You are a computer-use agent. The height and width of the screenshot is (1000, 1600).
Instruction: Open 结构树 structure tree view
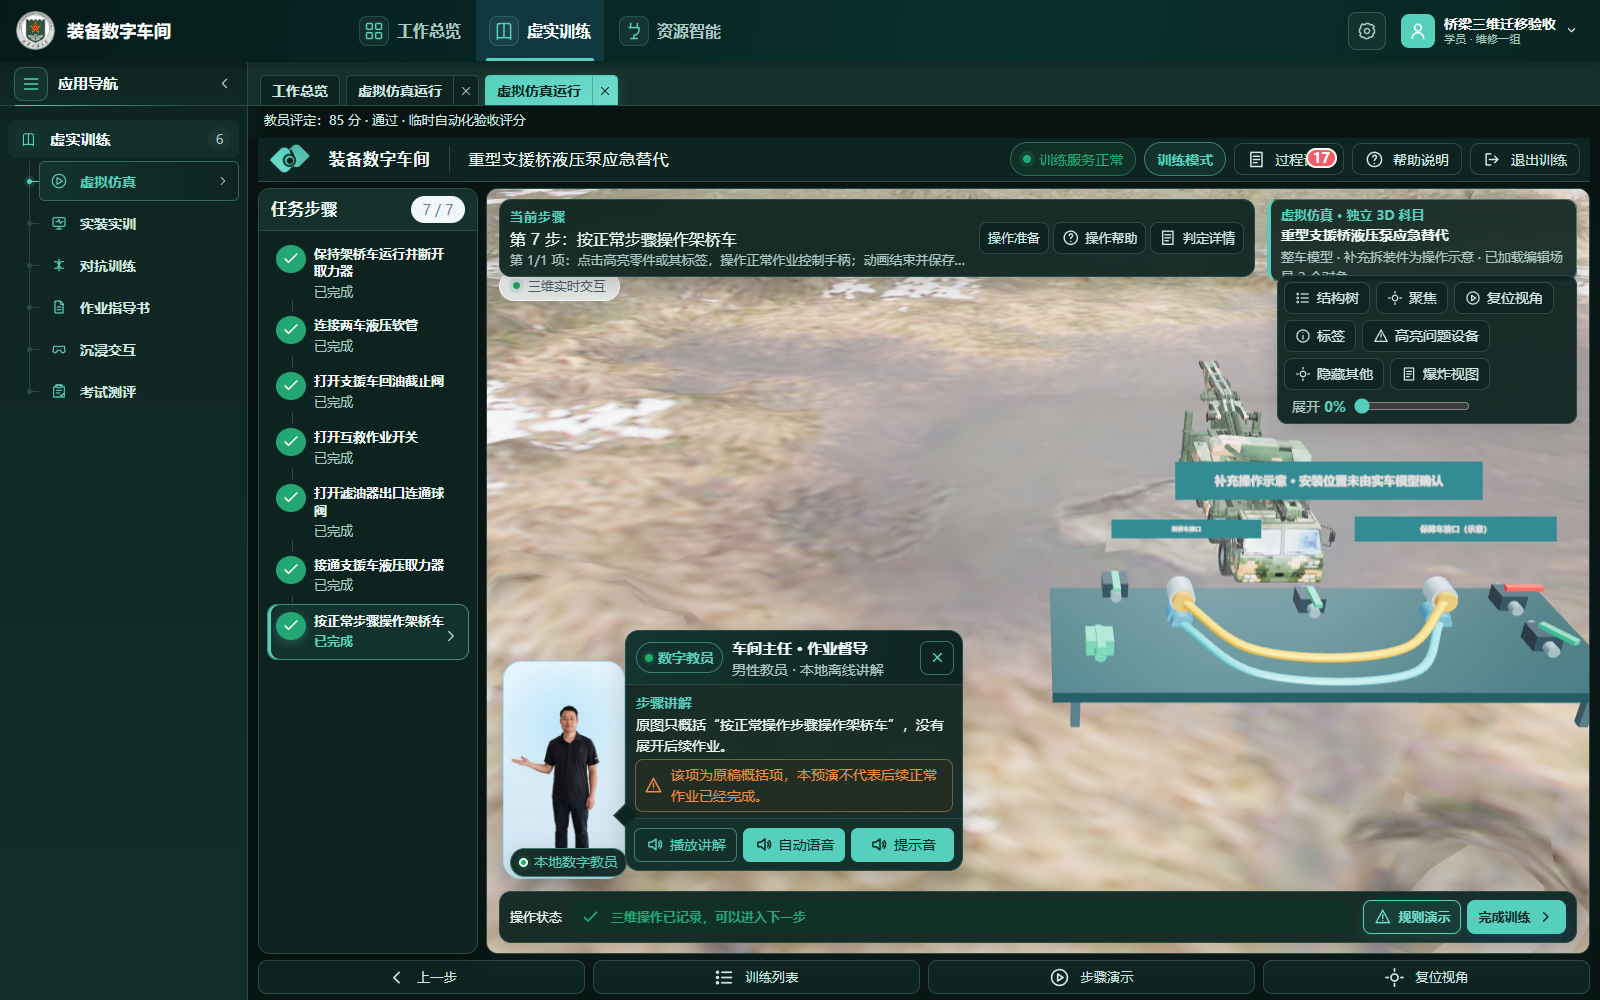(x=1327, y=298)
